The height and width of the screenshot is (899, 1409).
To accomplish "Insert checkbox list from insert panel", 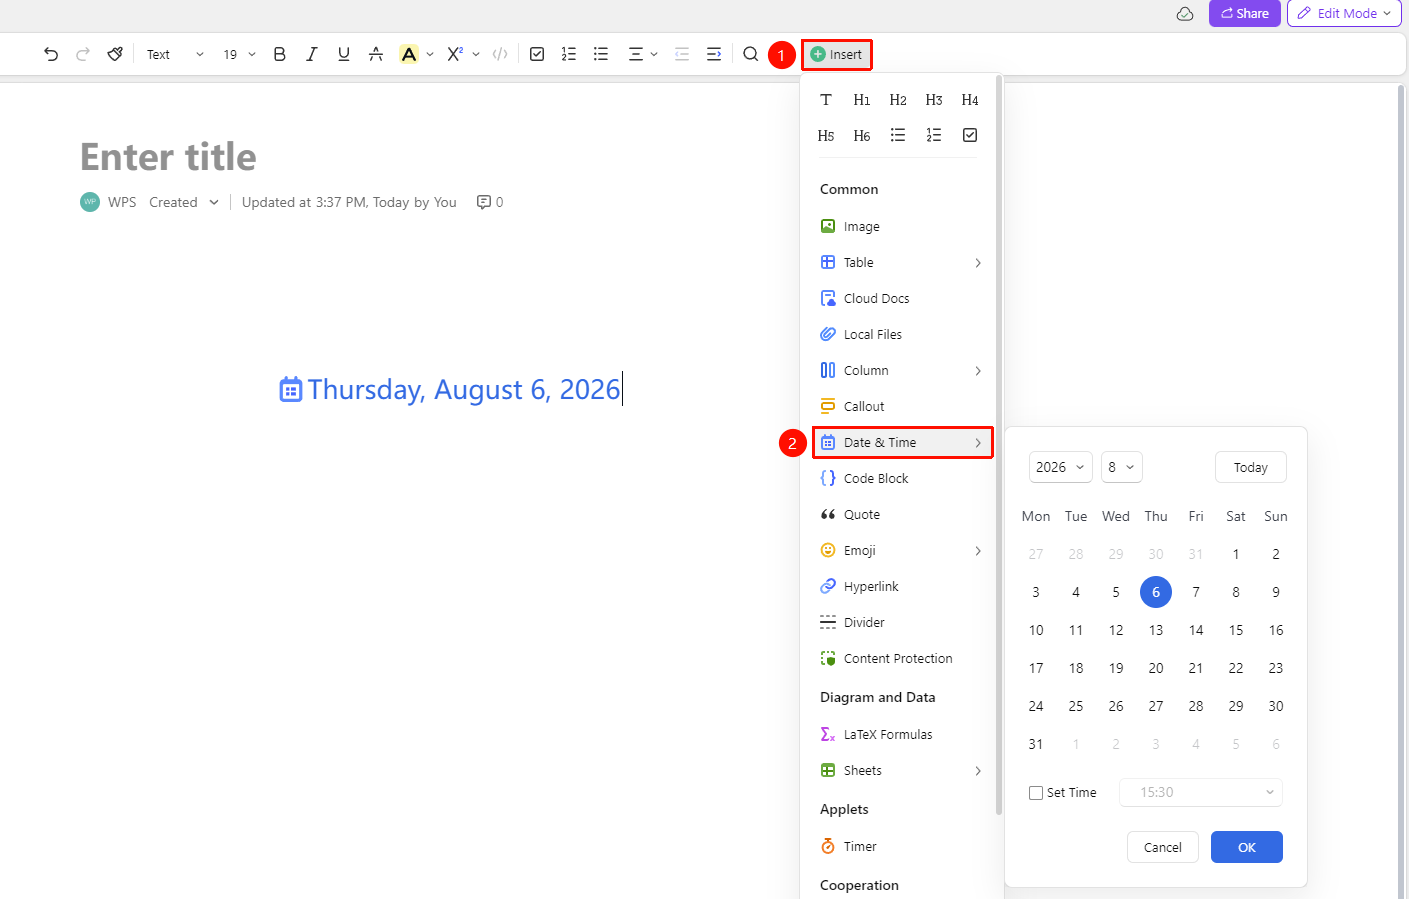I will 970,135.
